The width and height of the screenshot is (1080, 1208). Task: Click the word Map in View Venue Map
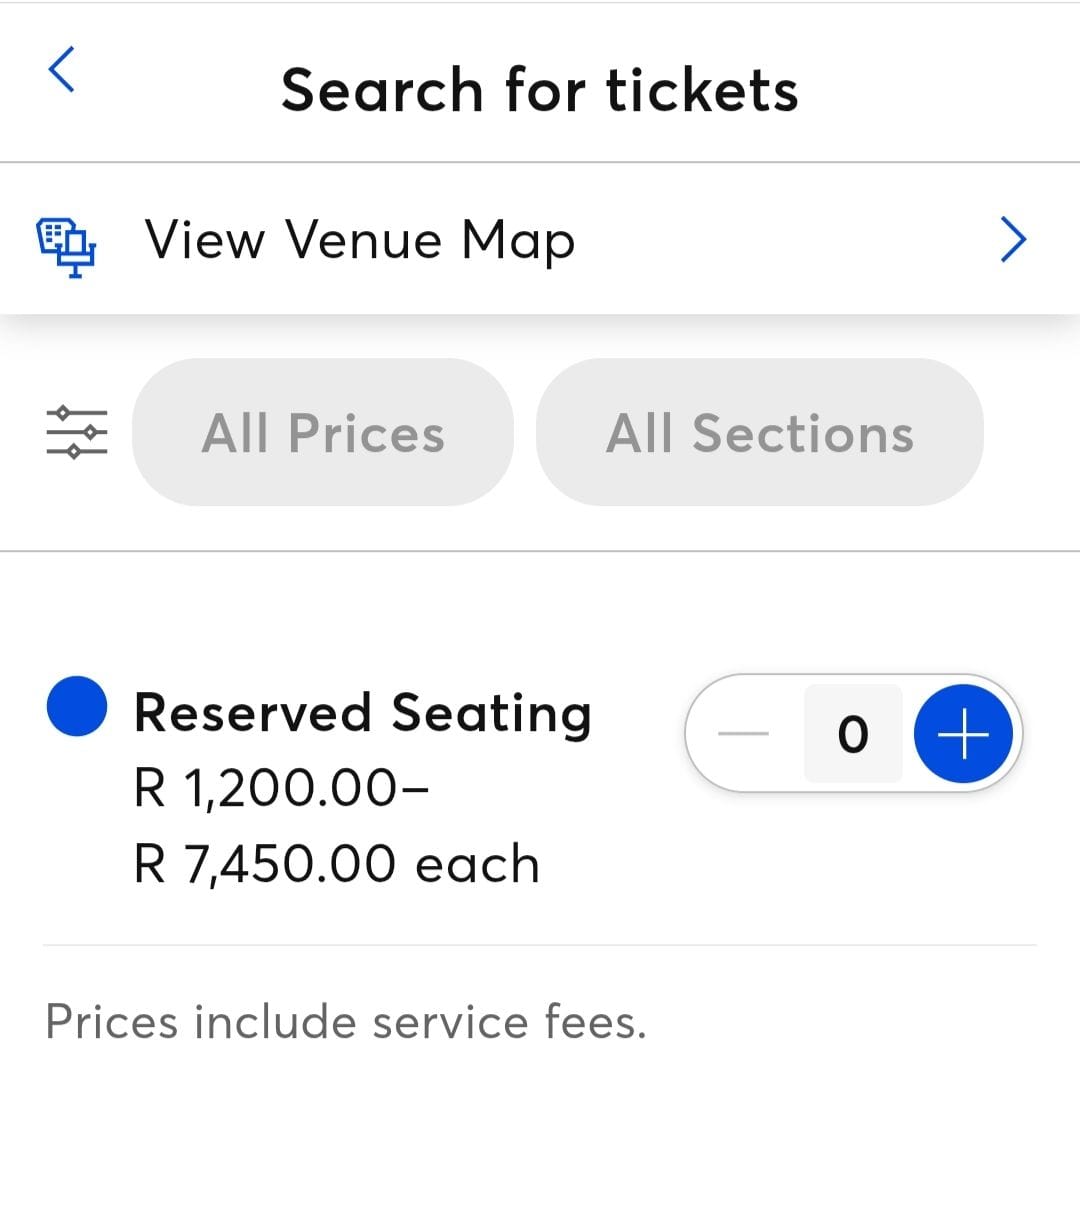coord(518,242)
